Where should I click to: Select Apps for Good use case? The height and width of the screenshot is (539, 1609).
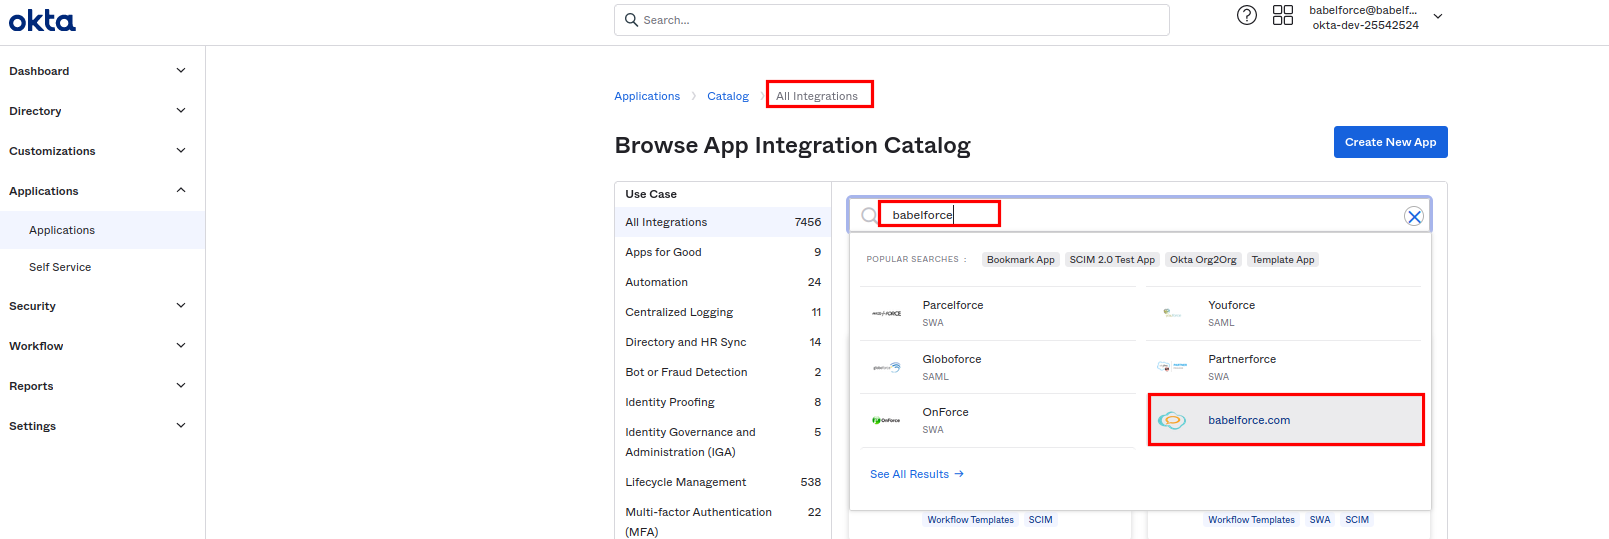coord(723,252)
